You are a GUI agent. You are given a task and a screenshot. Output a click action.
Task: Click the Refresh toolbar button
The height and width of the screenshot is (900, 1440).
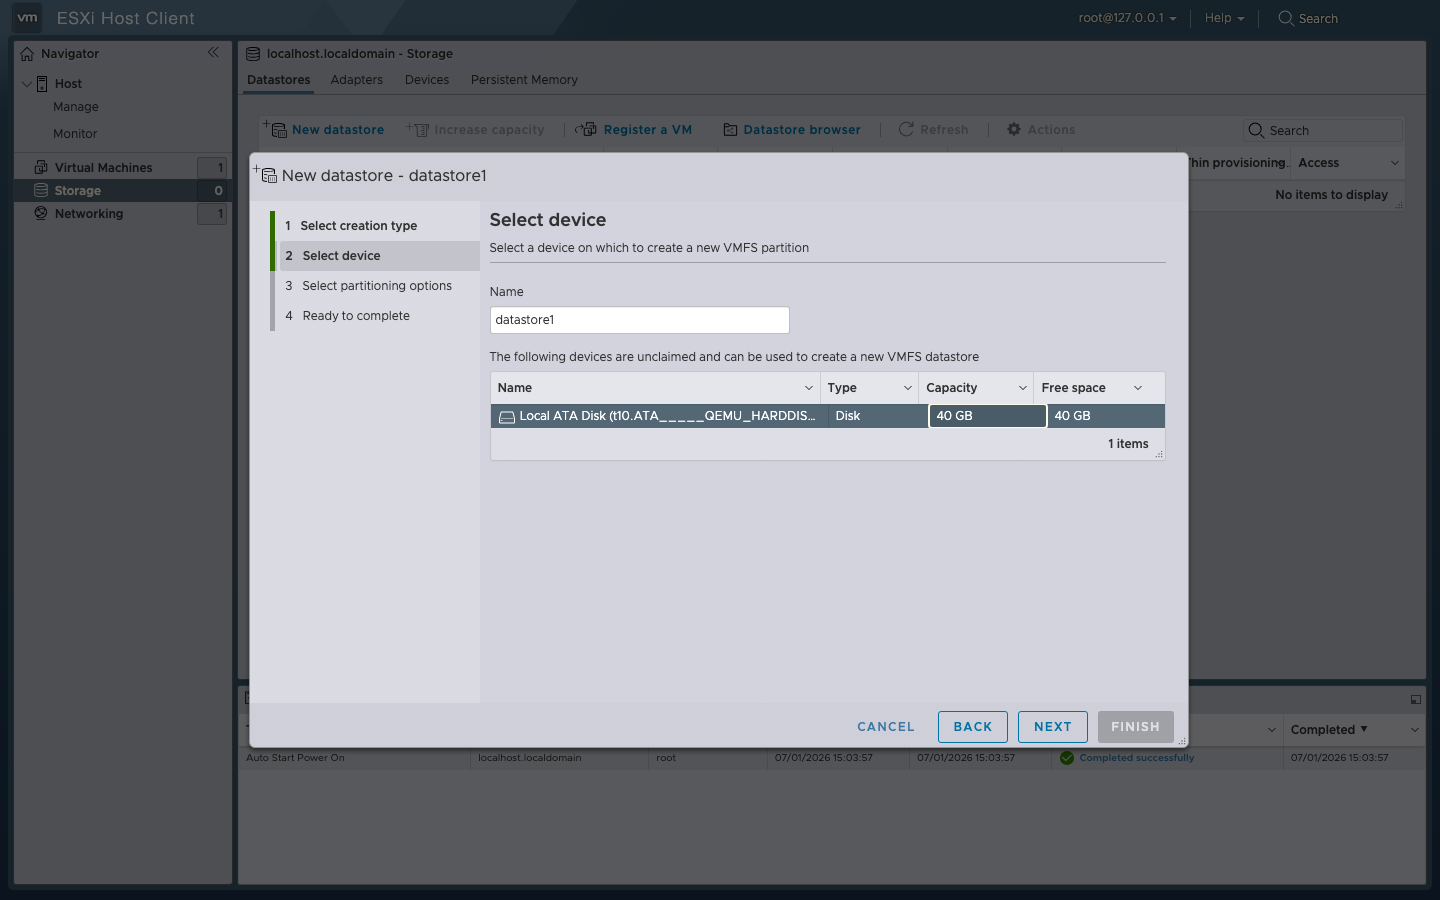point(933,130)
